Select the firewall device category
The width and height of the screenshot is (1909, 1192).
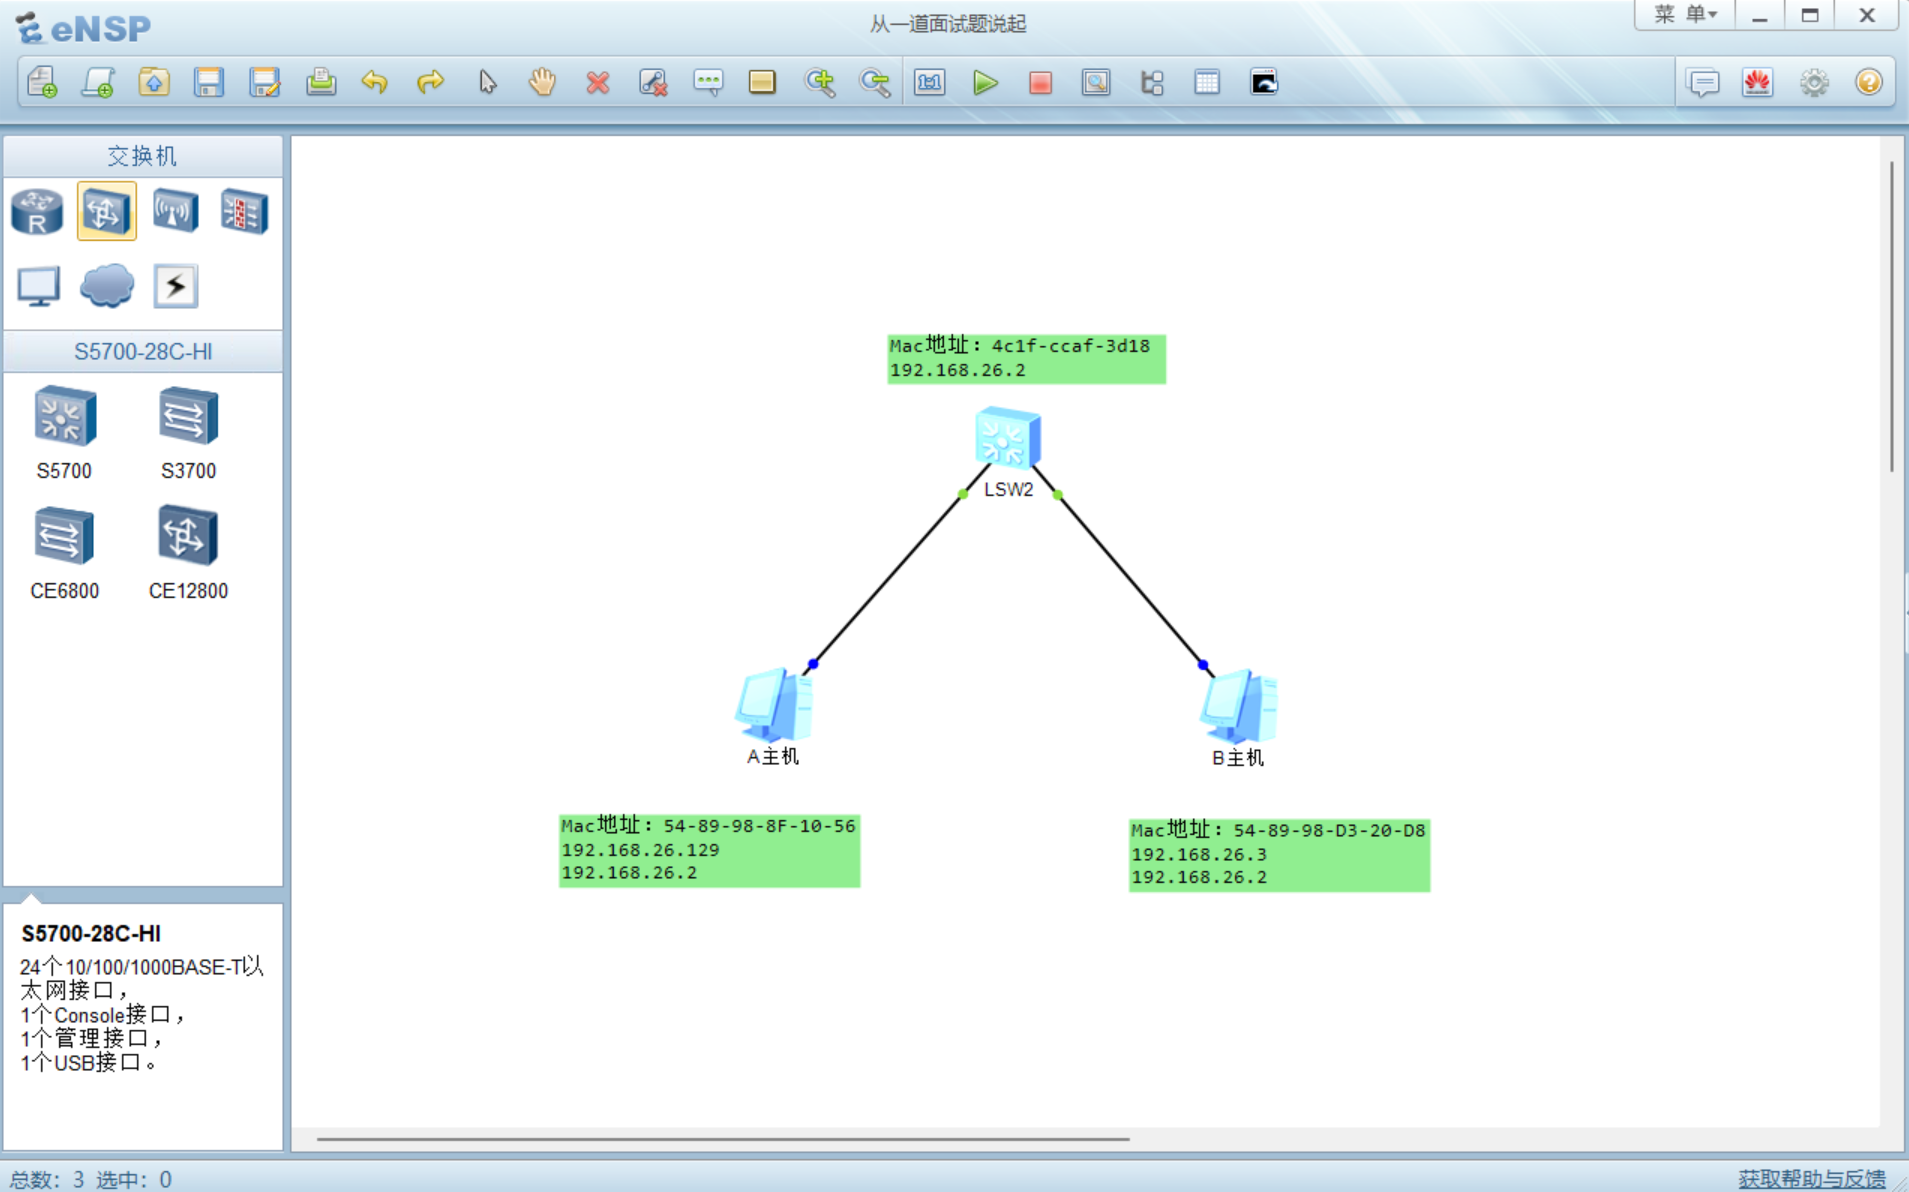[x=244, y=211]
